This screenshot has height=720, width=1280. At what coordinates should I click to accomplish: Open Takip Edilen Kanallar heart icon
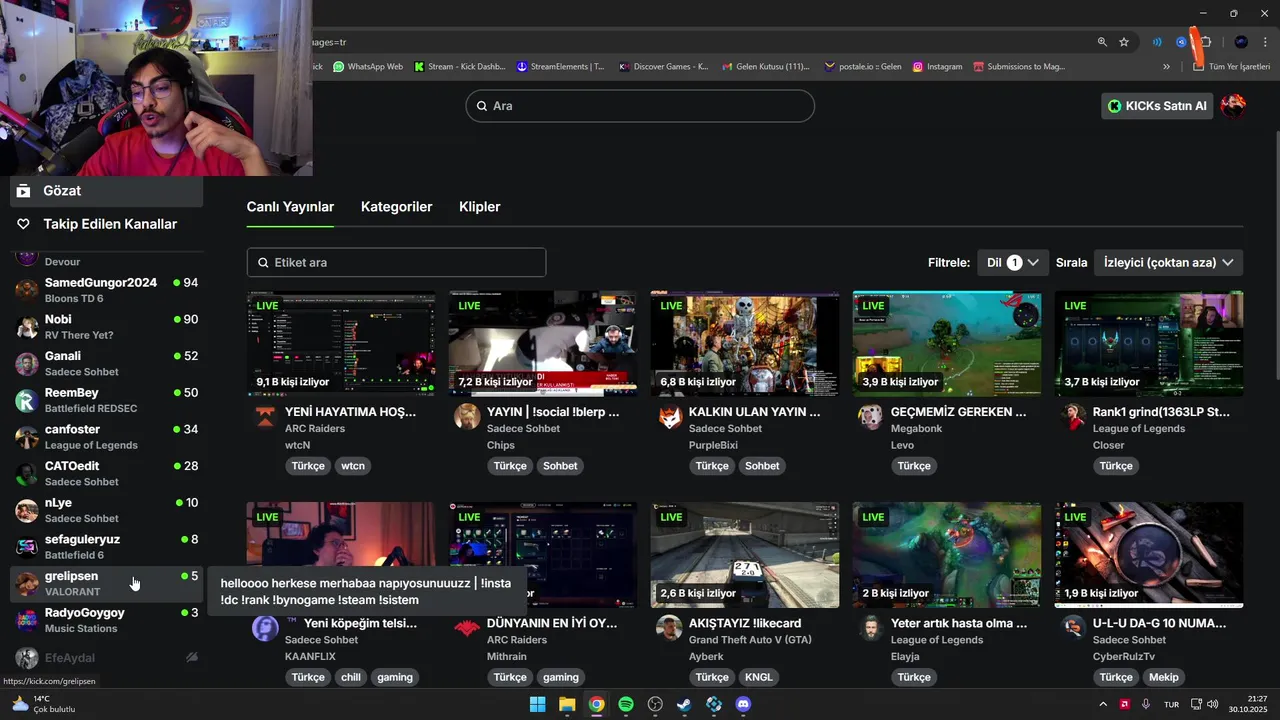point(24,224)
